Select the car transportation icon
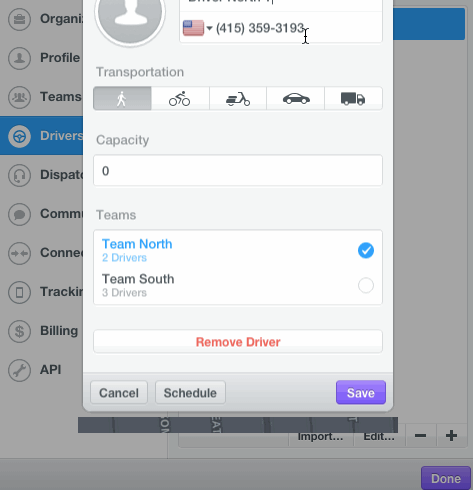The height and width of the screenshot is (490, 473). pyautogui.click(x=296, y=99)
